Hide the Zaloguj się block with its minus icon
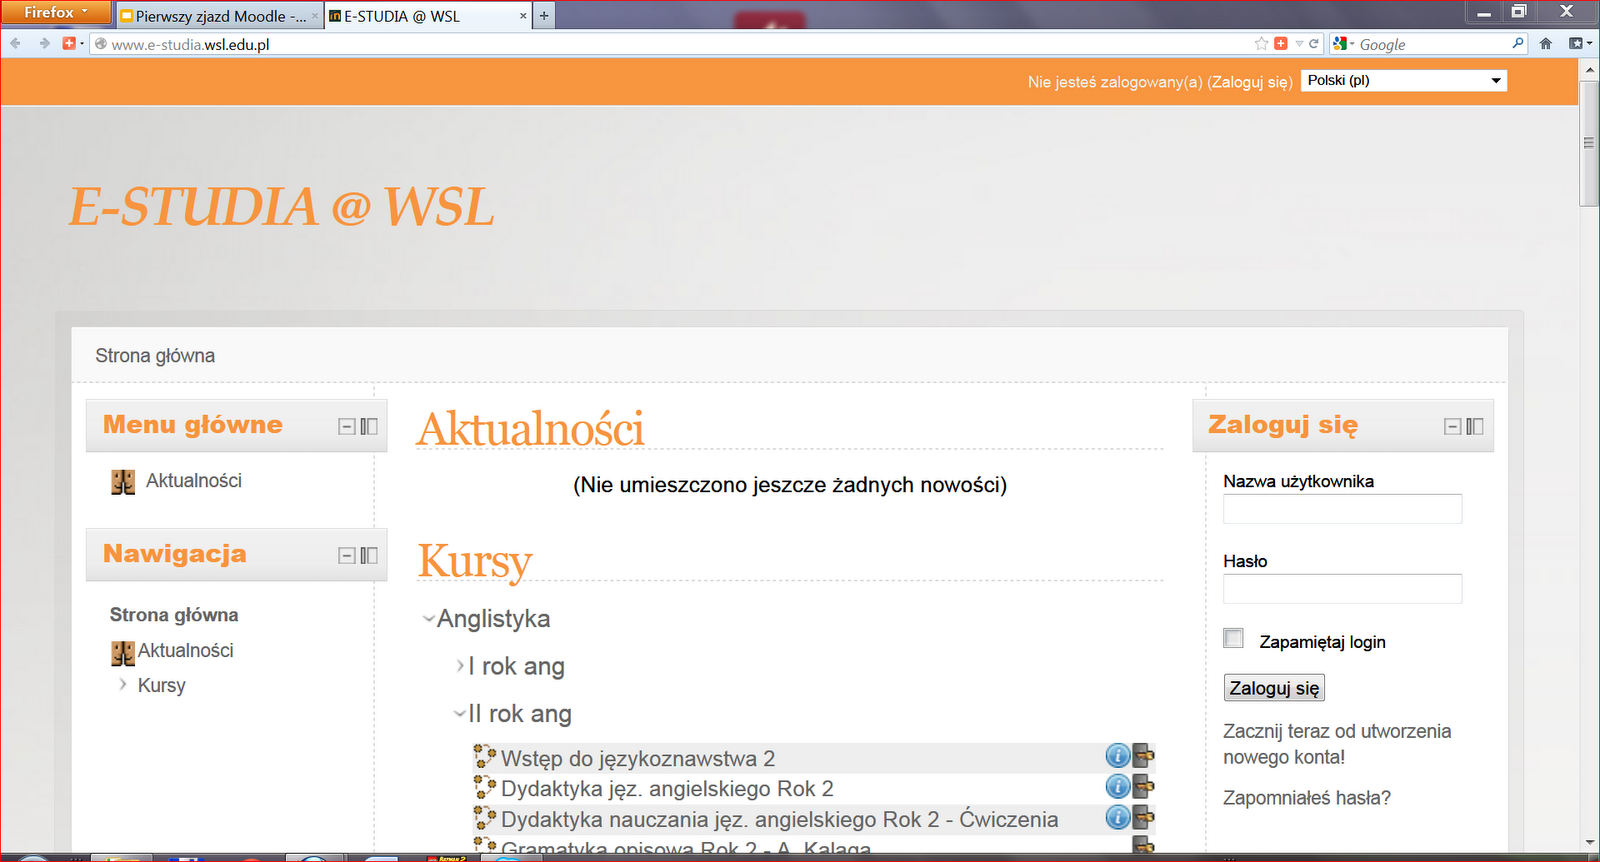Viewport: 1600px width, 862px height. click(x=1453, y=426)
